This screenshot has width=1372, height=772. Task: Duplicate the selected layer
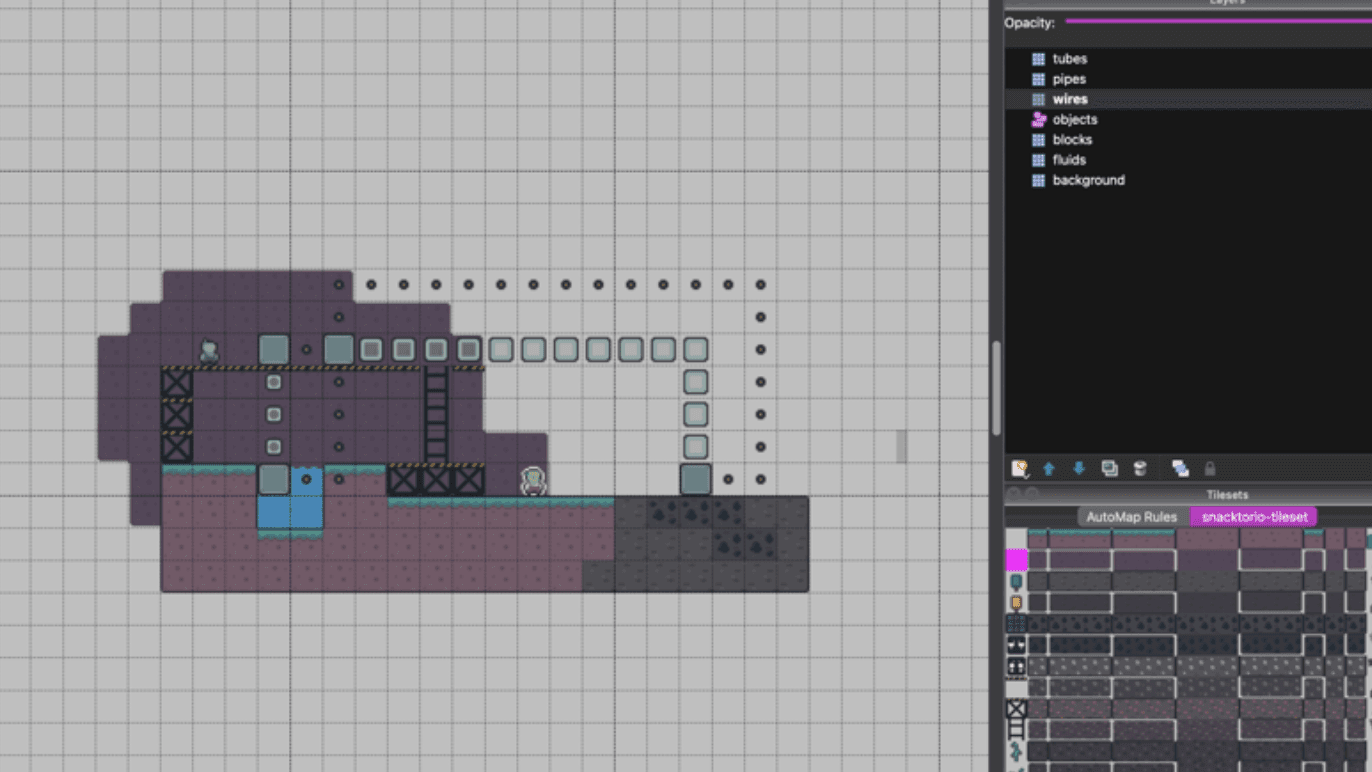[x=1109, y=468]
